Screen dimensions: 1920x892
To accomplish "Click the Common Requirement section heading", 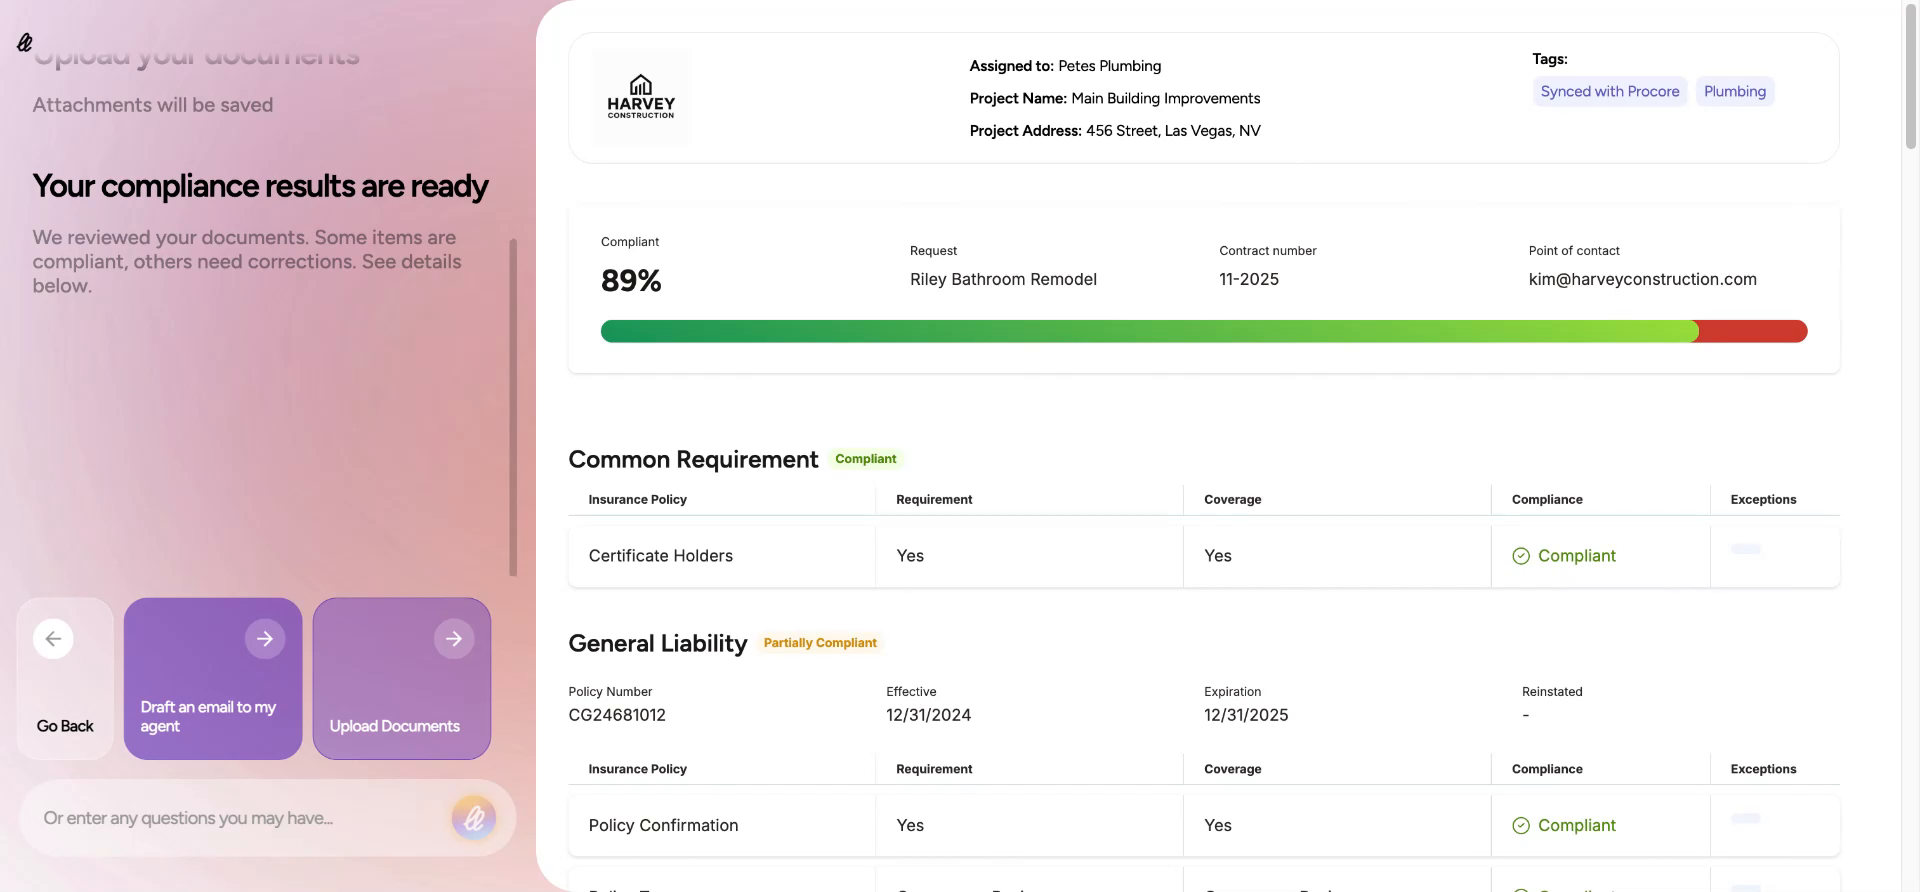I will [x=693, y=460].
